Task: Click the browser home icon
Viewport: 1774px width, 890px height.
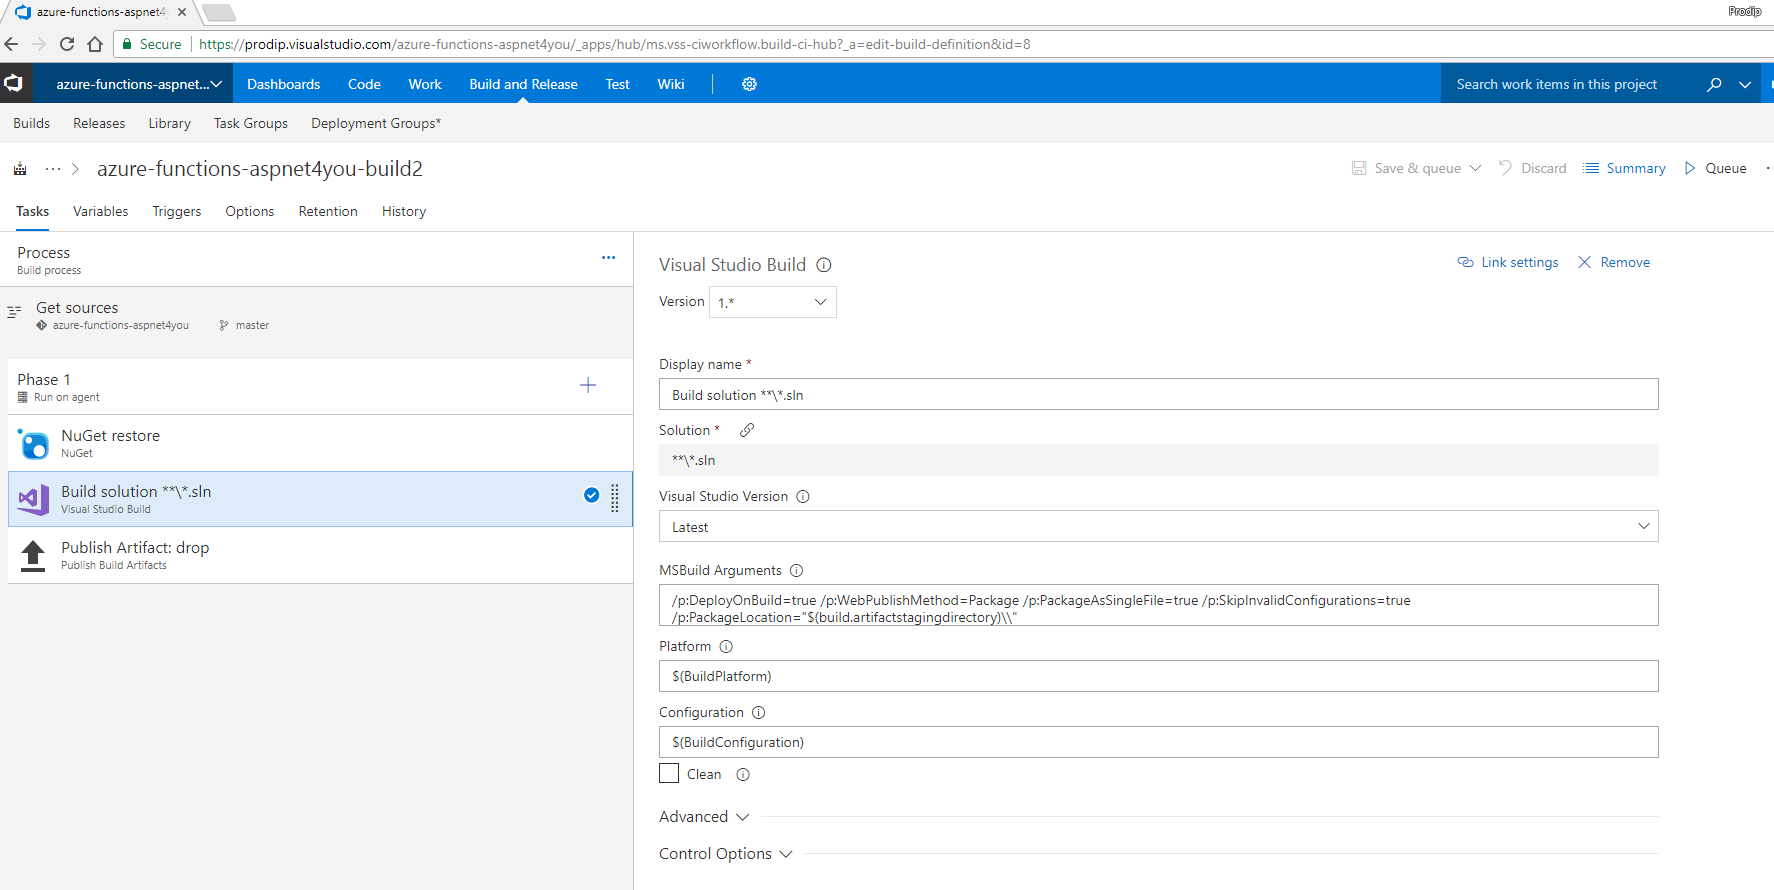Action: (95, 44)
